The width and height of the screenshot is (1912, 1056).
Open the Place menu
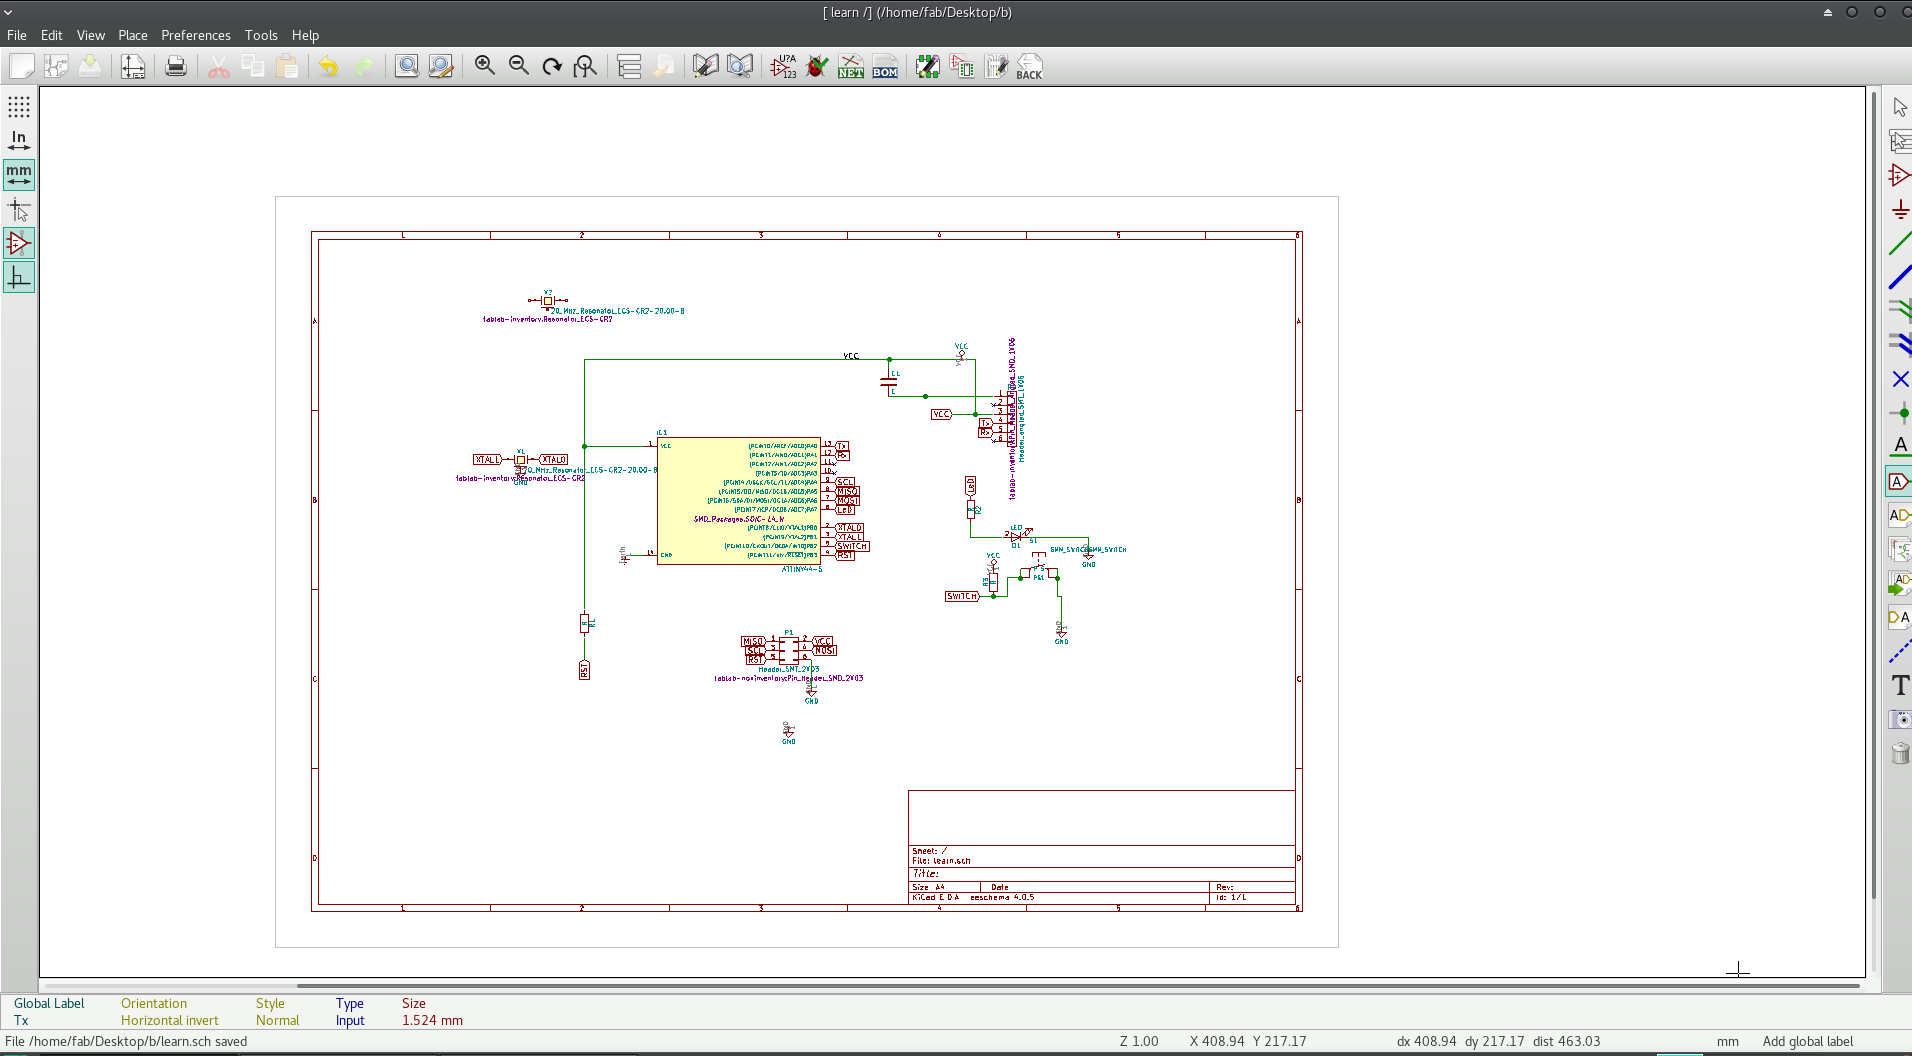point(133,35)
